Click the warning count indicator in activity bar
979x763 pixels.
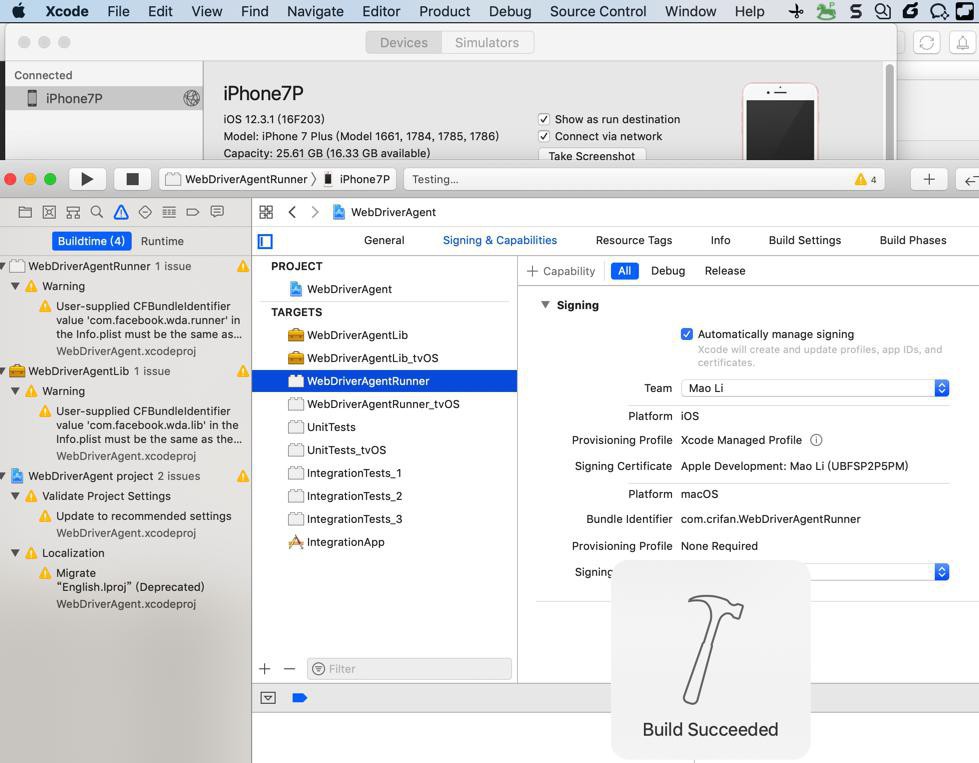866,180
